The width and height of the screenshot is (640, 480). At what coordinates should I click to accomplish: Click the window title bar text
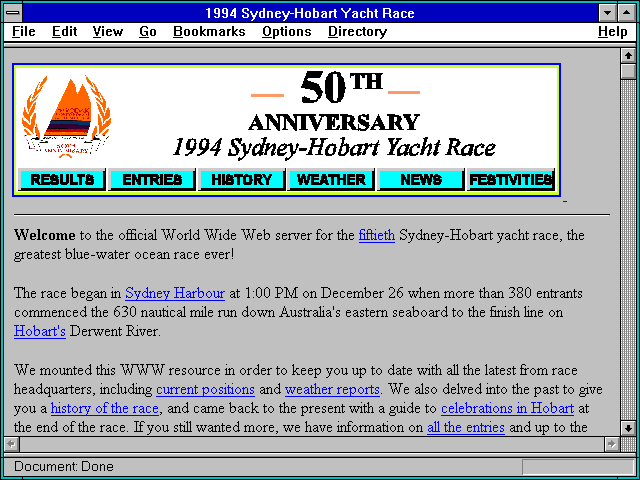(310, 13)
